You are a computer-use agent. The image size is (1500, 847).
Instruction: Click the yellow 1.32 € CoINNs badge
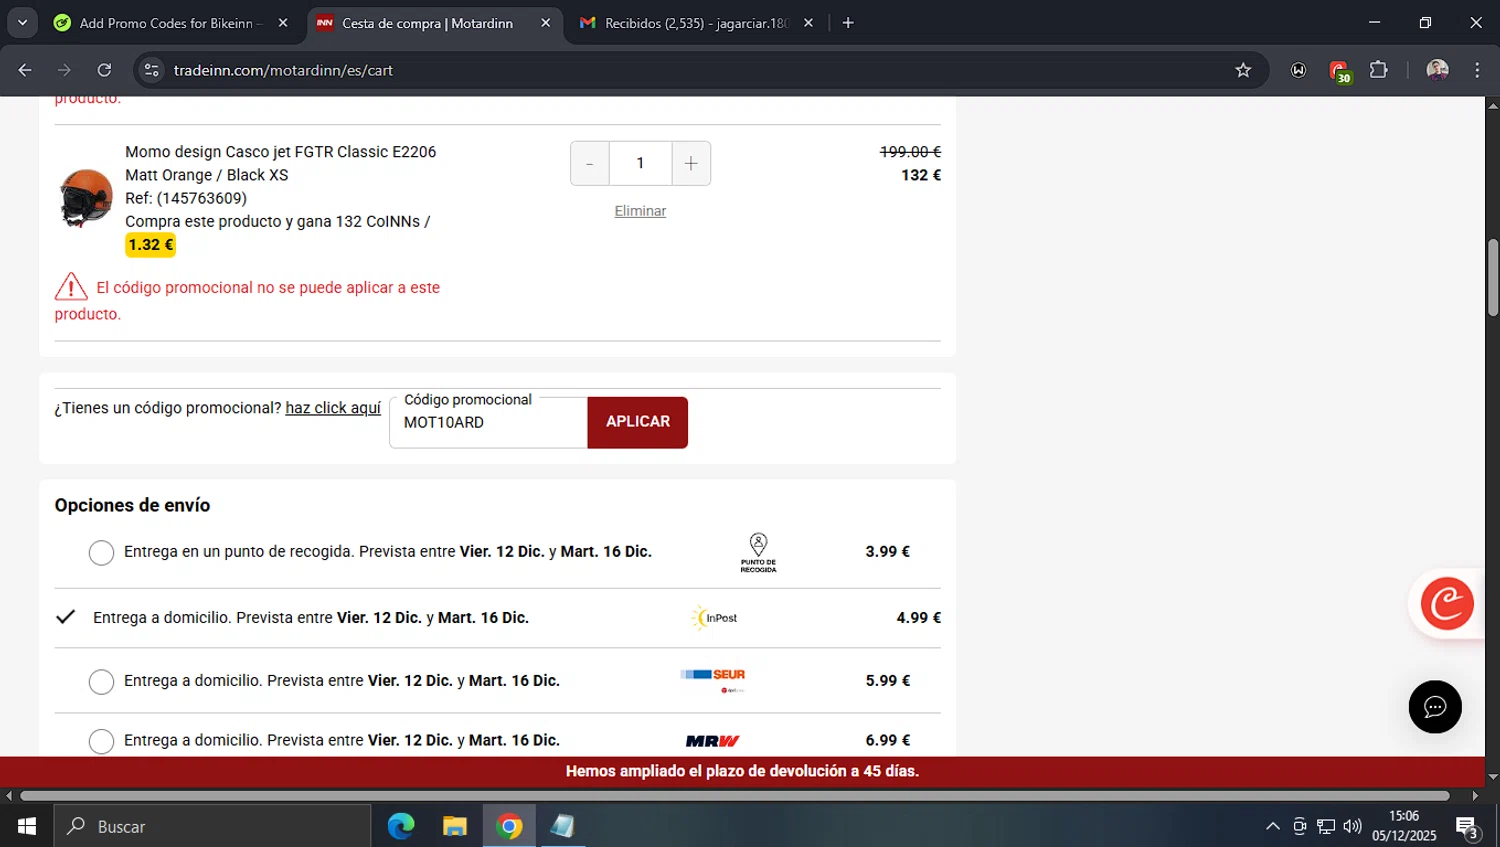coord(151,245)
